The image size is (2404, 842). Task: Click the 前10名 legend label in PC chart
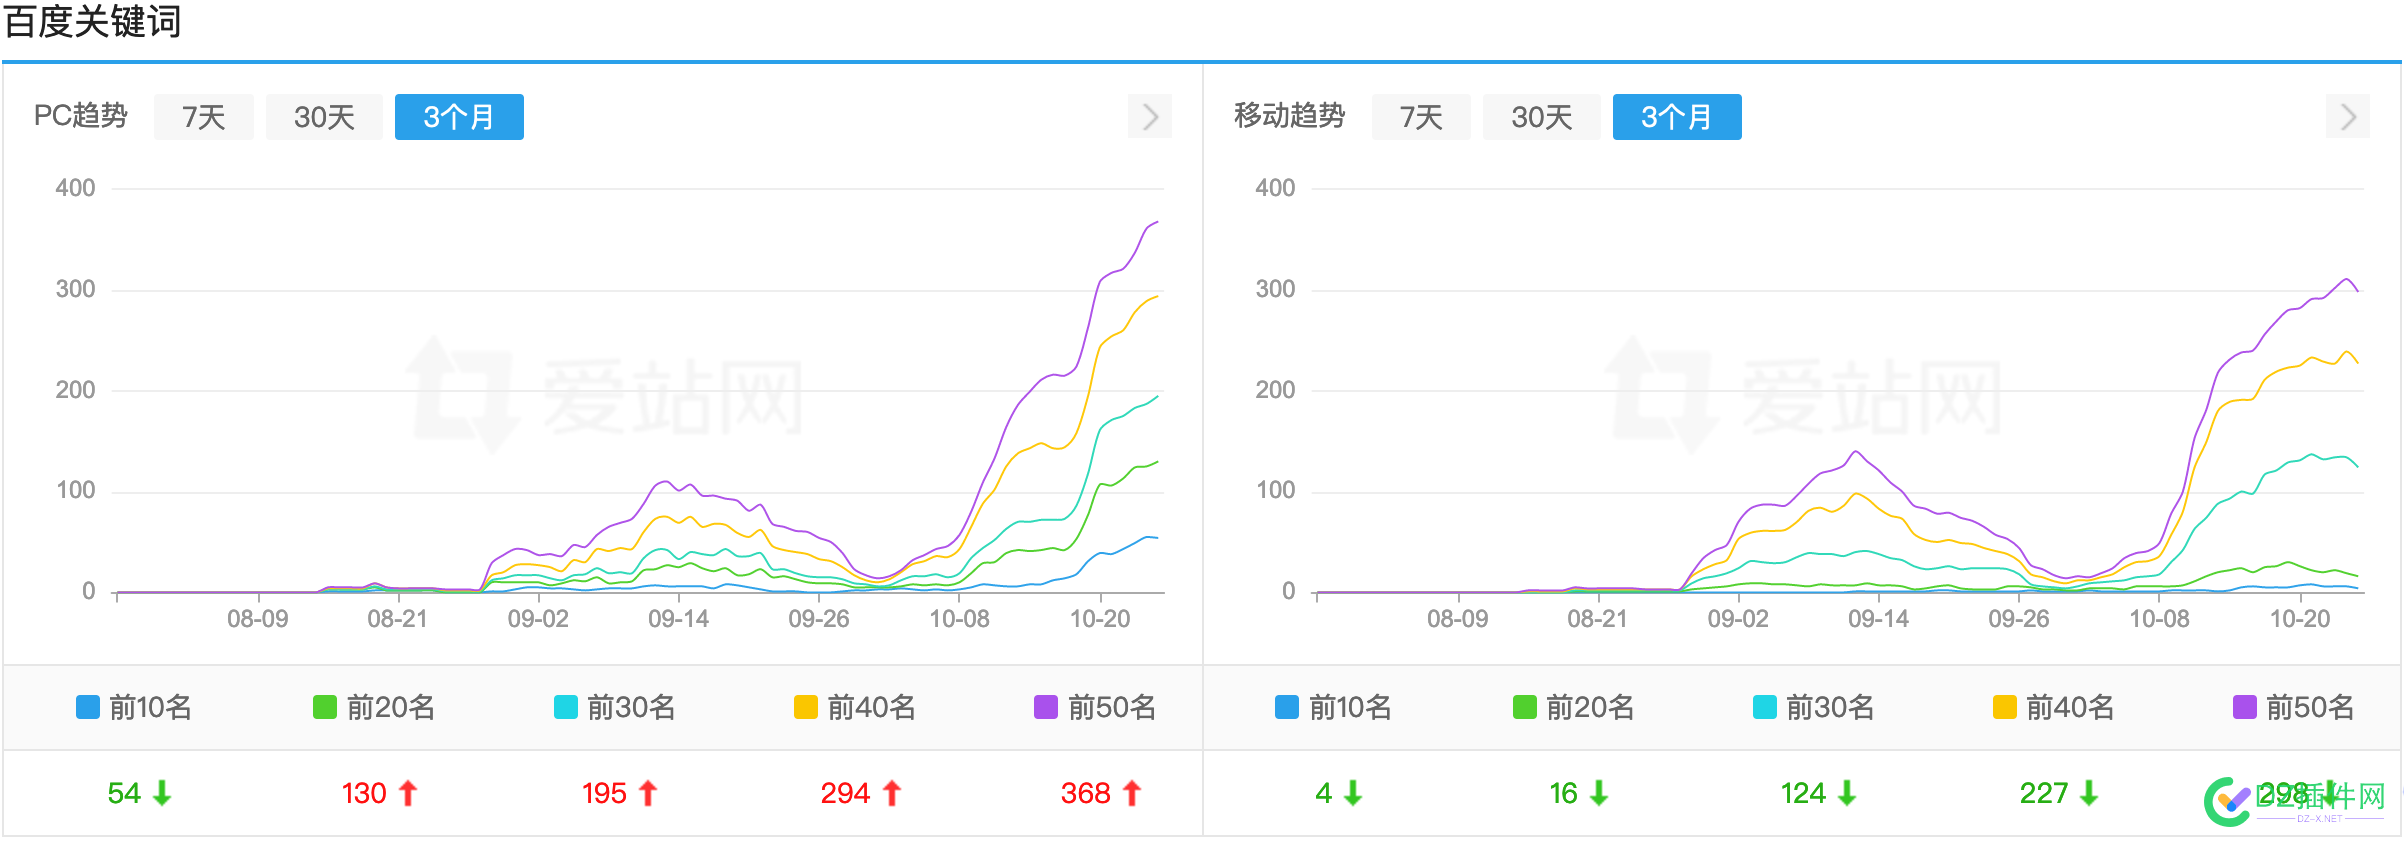click(150, 707)
